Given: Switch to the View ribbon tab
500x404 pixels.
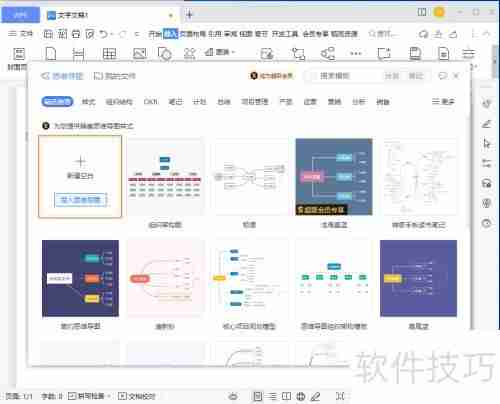Looking at the screenshot, I should pyautogui.click(x=246, y=34).
